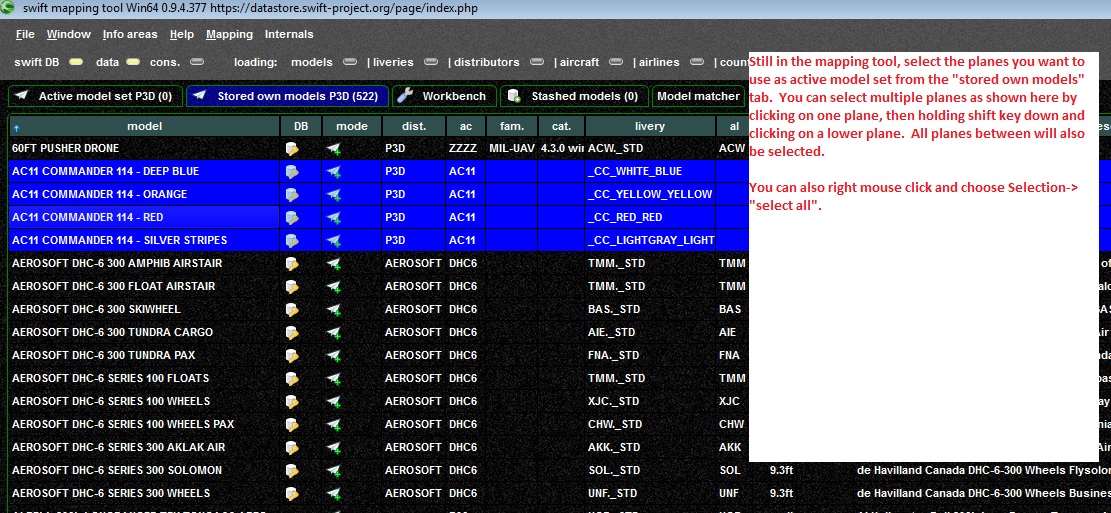Screen dimensions: 1111x513
Task: Click mode icon for AC11 COMMANDER 114 - ORANGE
Action: click(334, 194)
